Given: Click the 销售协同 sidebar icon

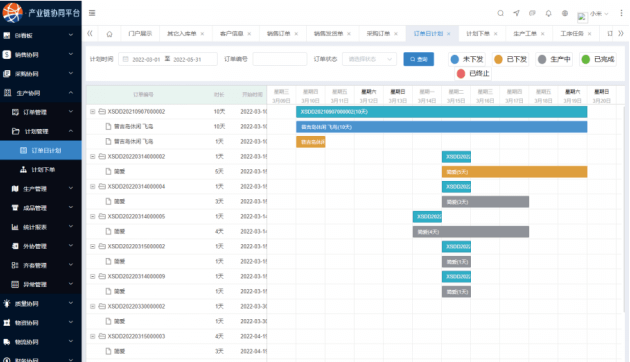Looking at the screenshot, I should point(7,55).
